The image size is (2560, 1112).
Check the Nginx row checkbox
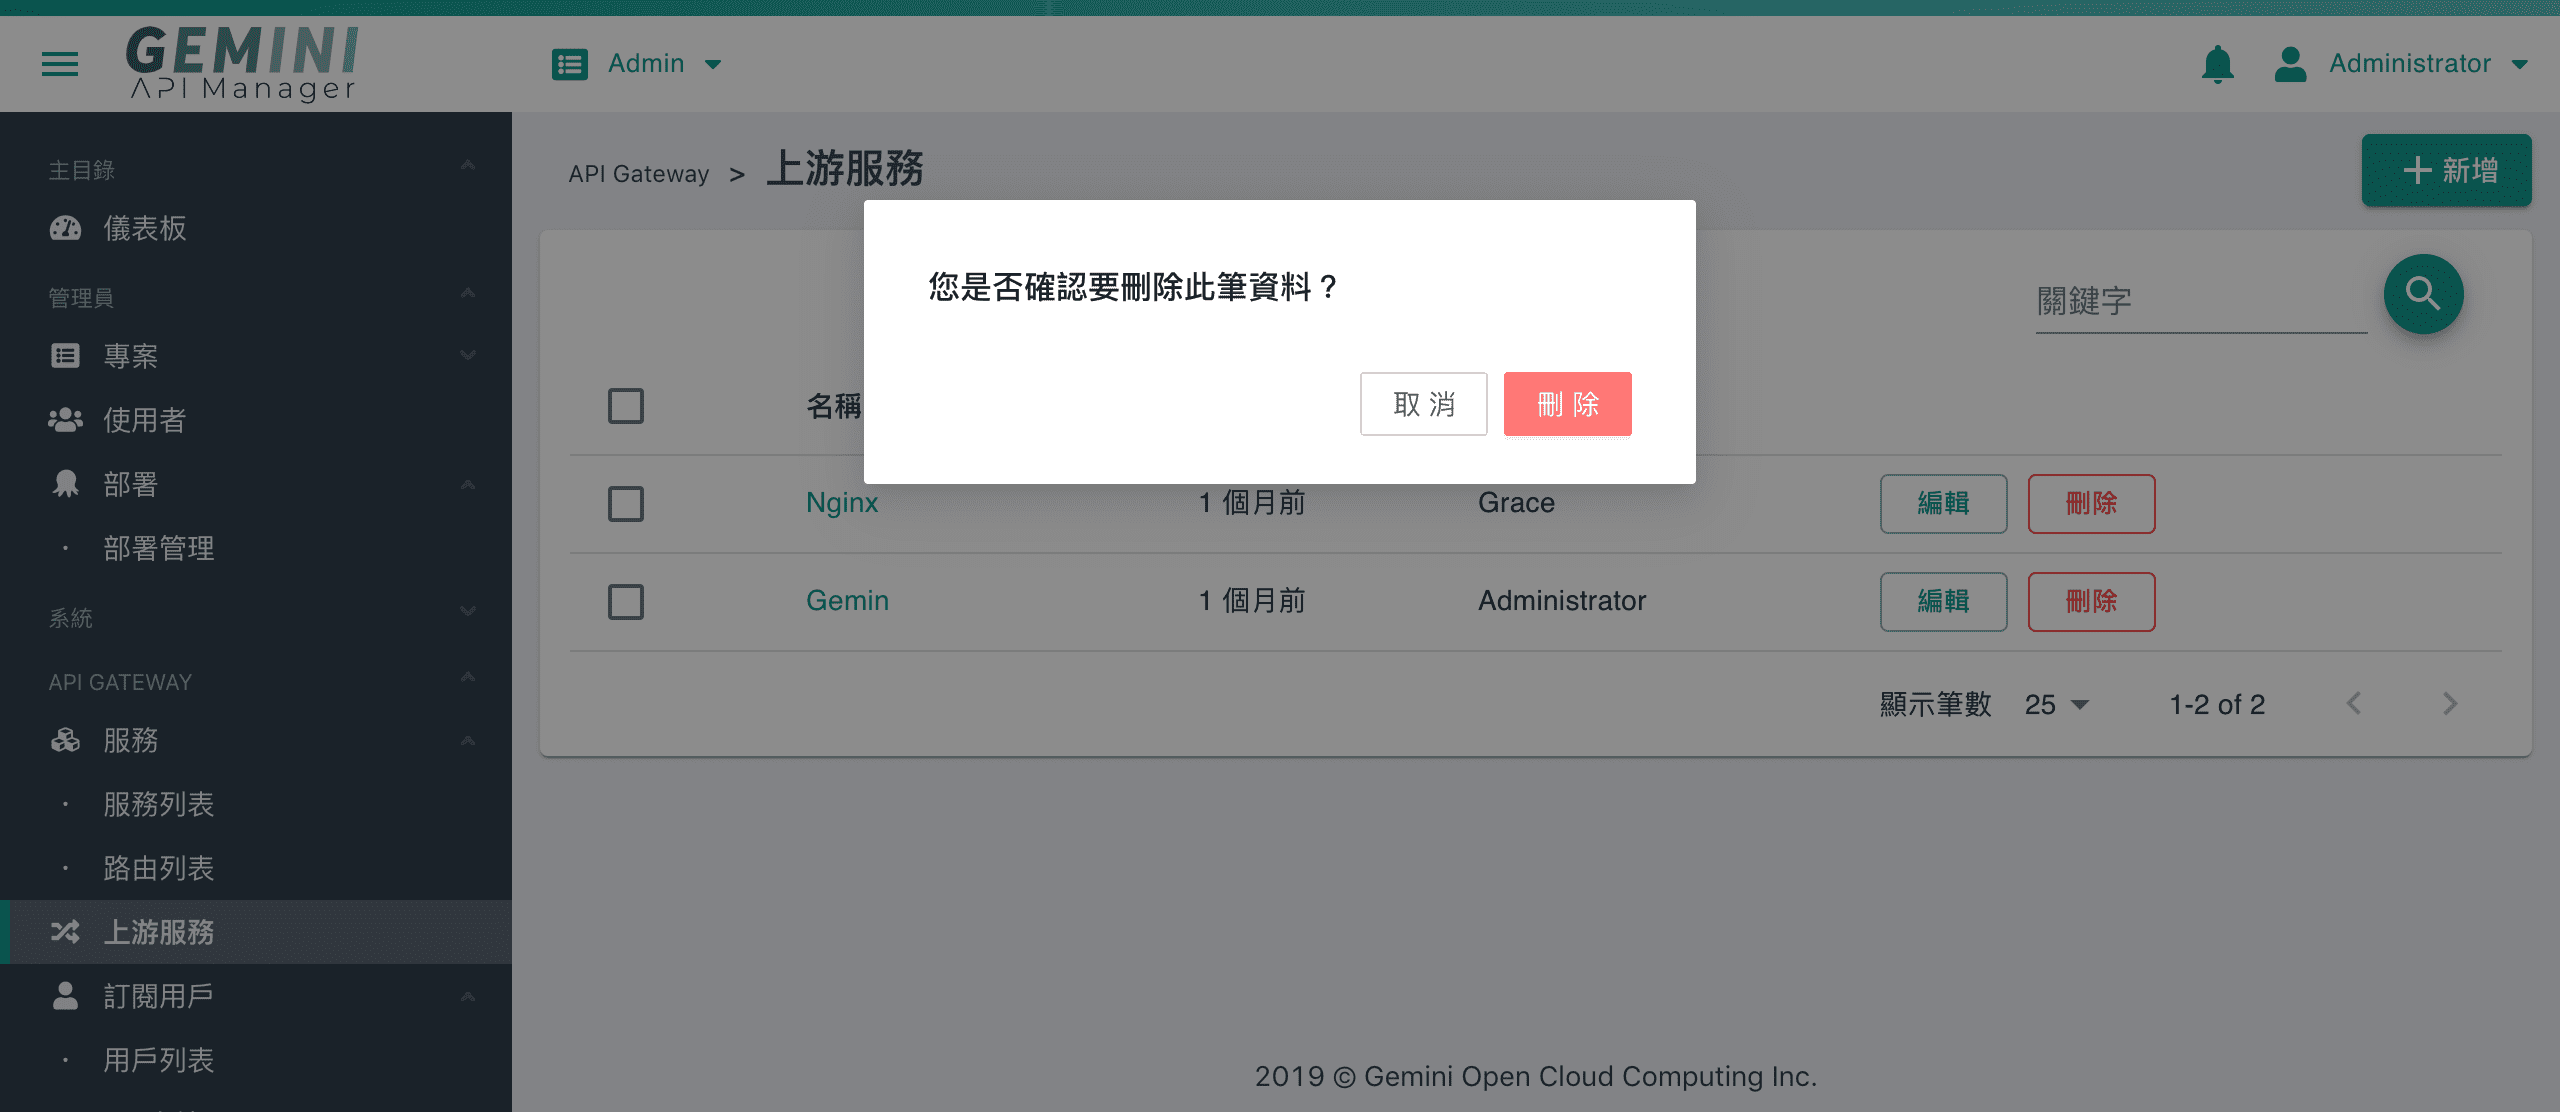pos(626,504)
